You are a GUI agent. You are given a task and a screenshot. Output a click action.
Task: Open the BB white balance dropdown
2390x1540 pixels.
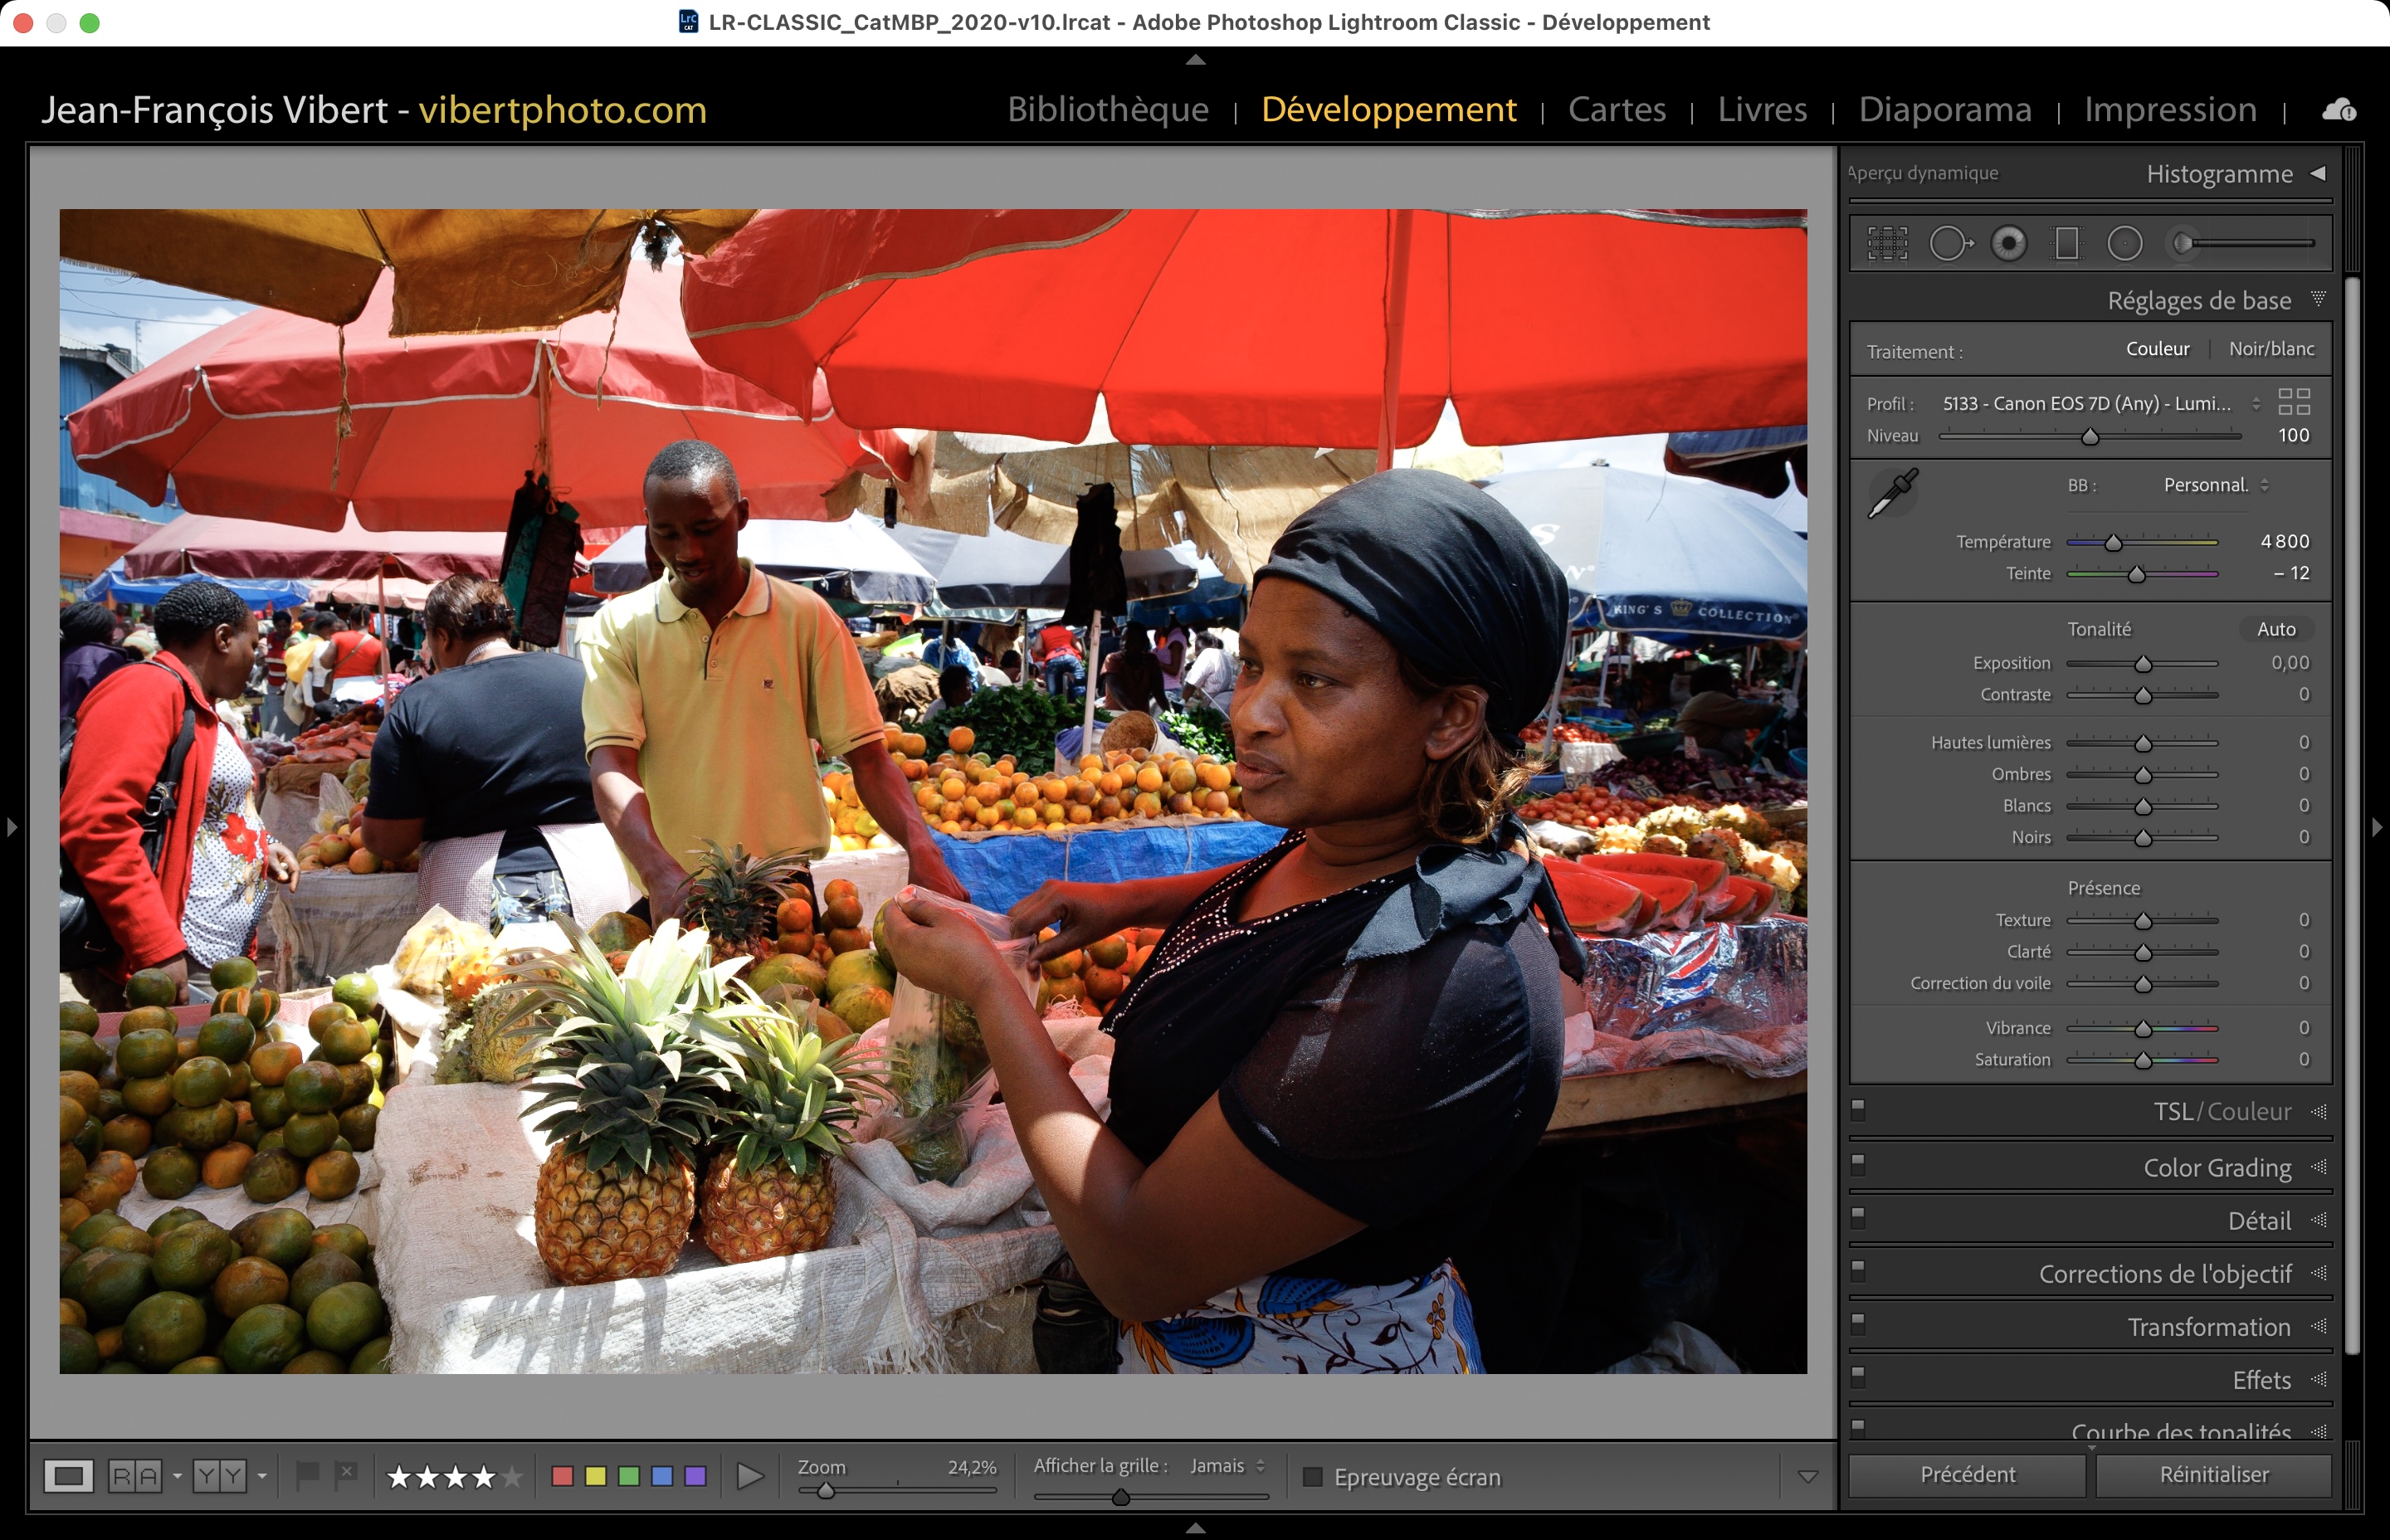(x=2216, y=485)
